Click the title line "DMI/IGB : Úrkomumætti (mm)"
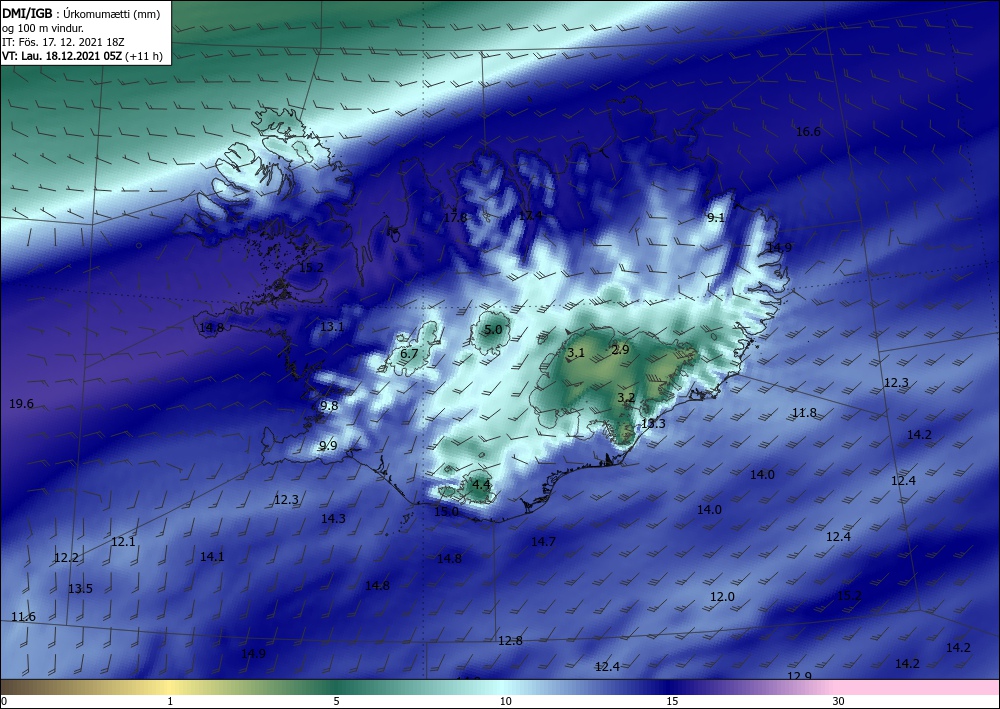Image resolution: width=1000 pixels, height=709 pixels. tap(81, 15)
